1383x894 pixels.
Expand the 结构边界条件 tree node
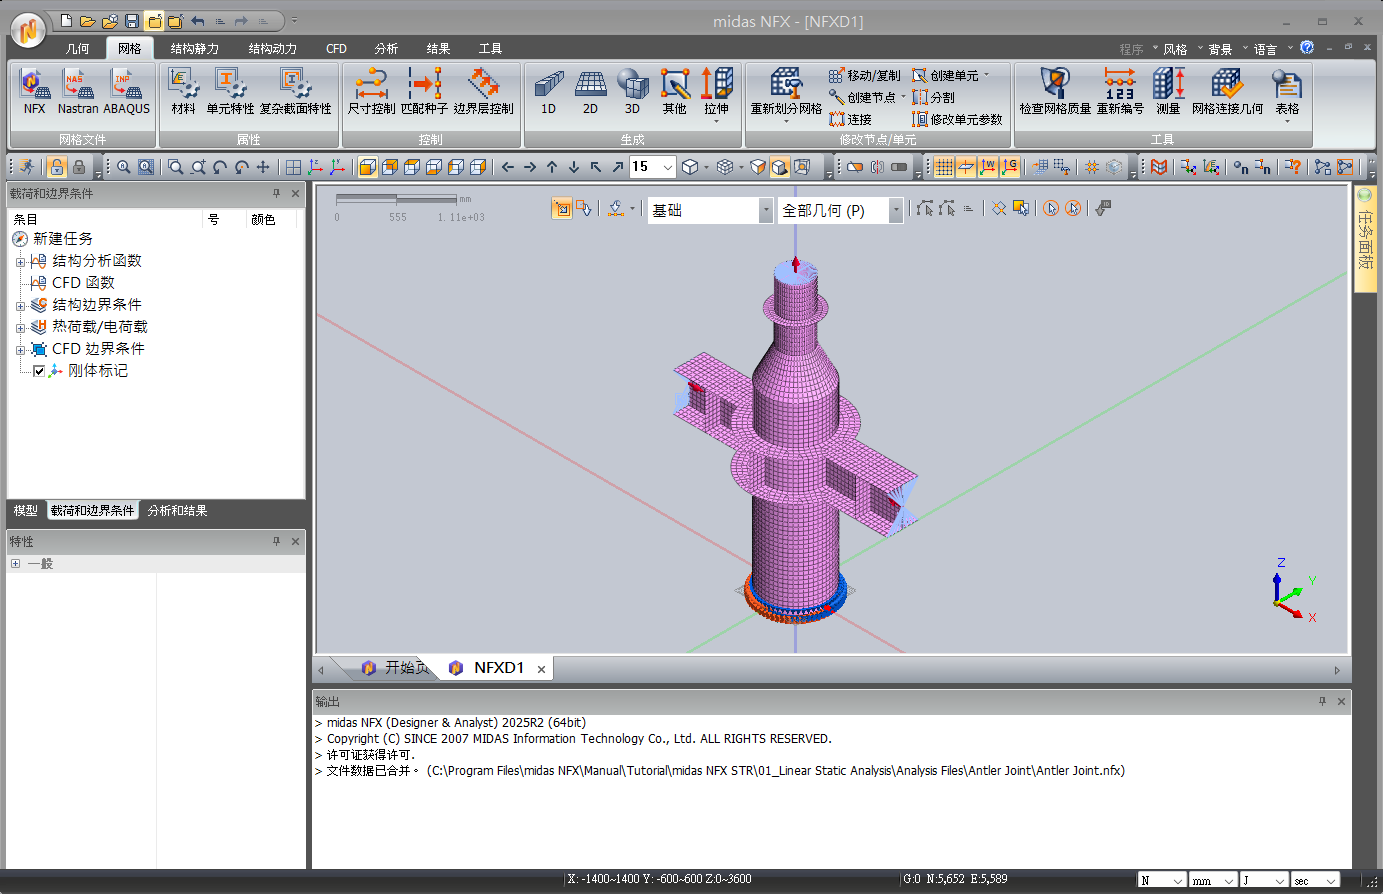pyautogui.click(x=20, y=306)
